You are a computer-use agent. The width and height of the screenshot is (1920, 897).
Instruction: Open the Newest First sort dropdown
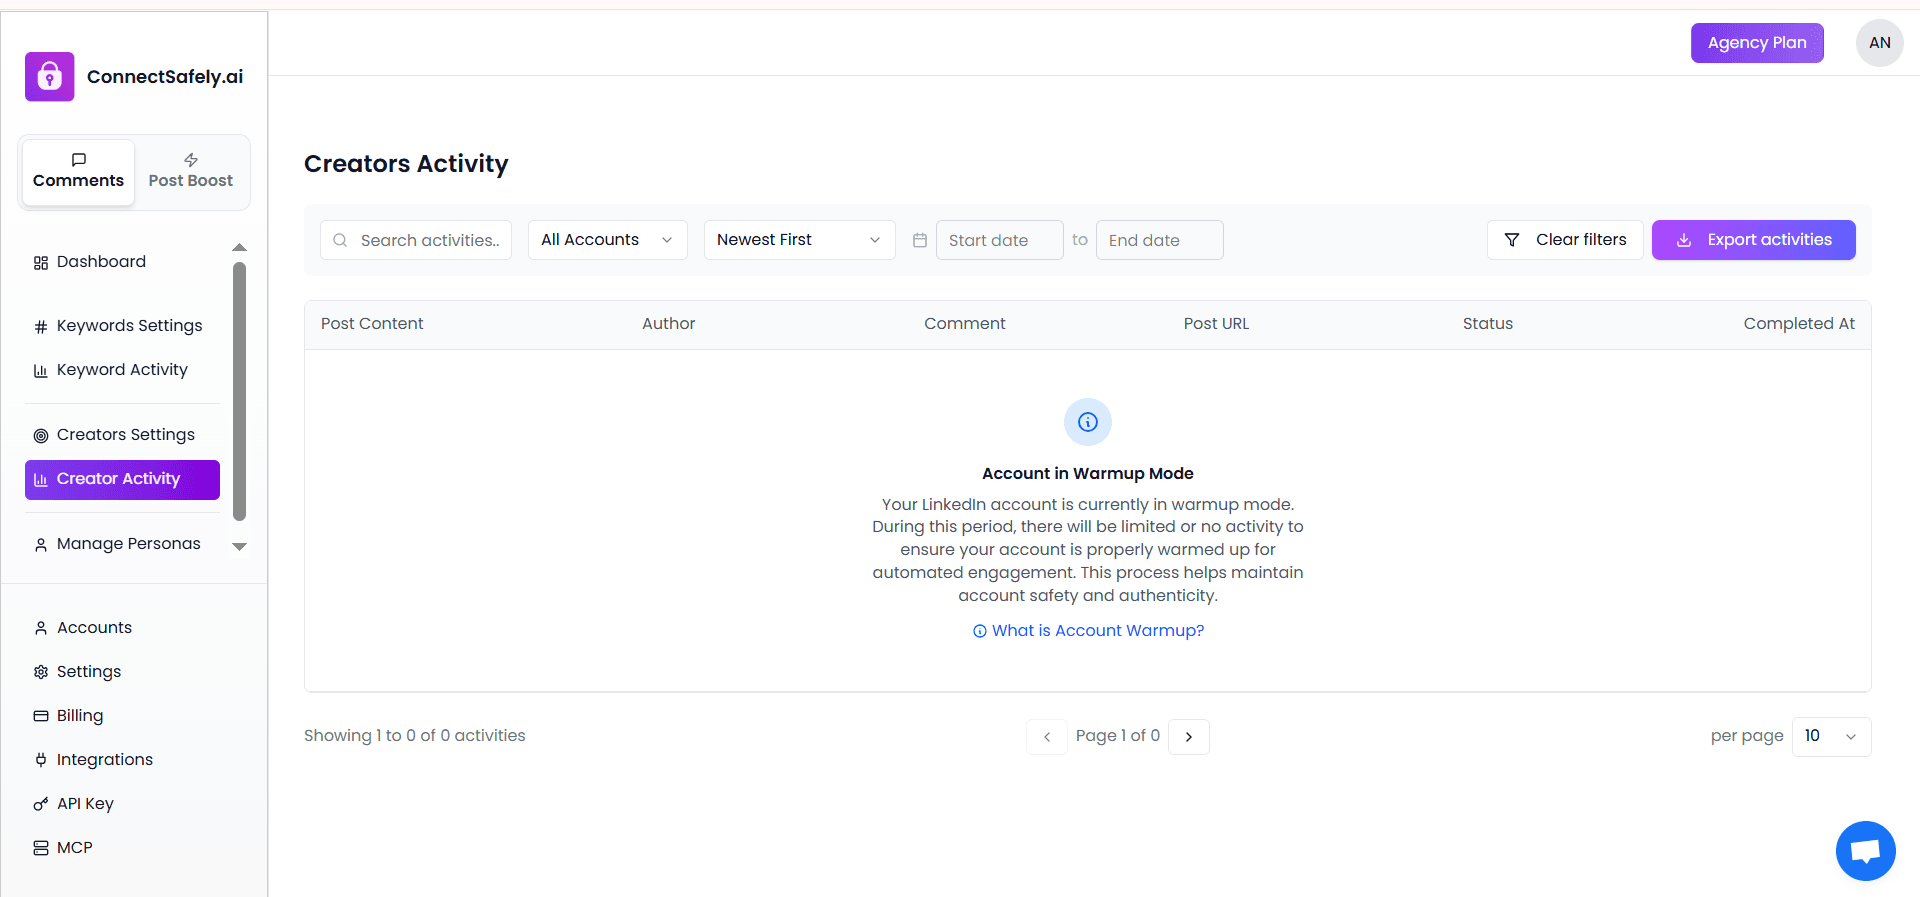pos(800,240)
